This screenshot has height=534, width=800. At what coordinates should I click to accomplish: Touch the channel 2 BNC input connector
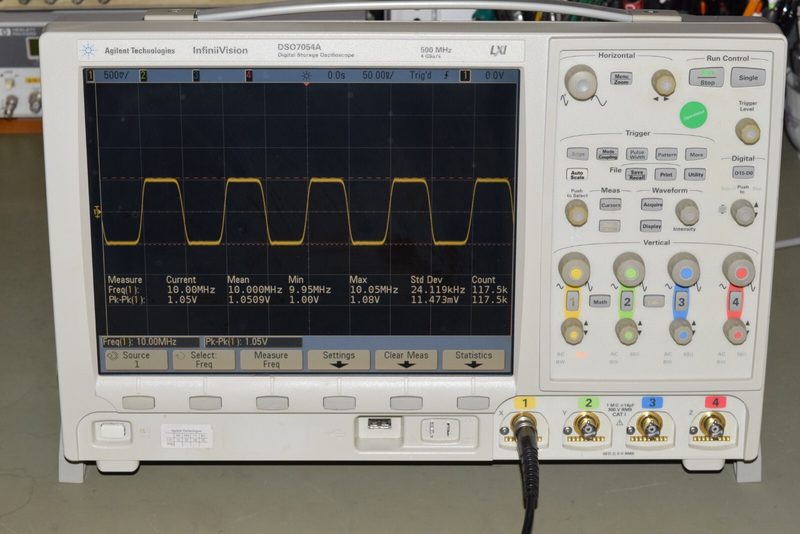pos(587,425)
